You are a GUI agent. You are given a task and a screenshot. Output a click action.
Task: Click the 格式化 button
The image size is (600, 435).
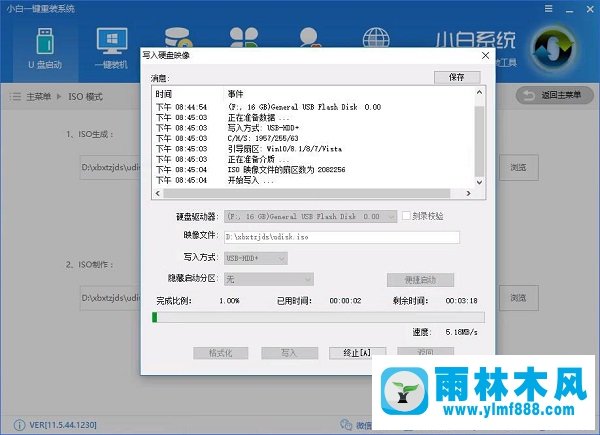click(220, 353)
